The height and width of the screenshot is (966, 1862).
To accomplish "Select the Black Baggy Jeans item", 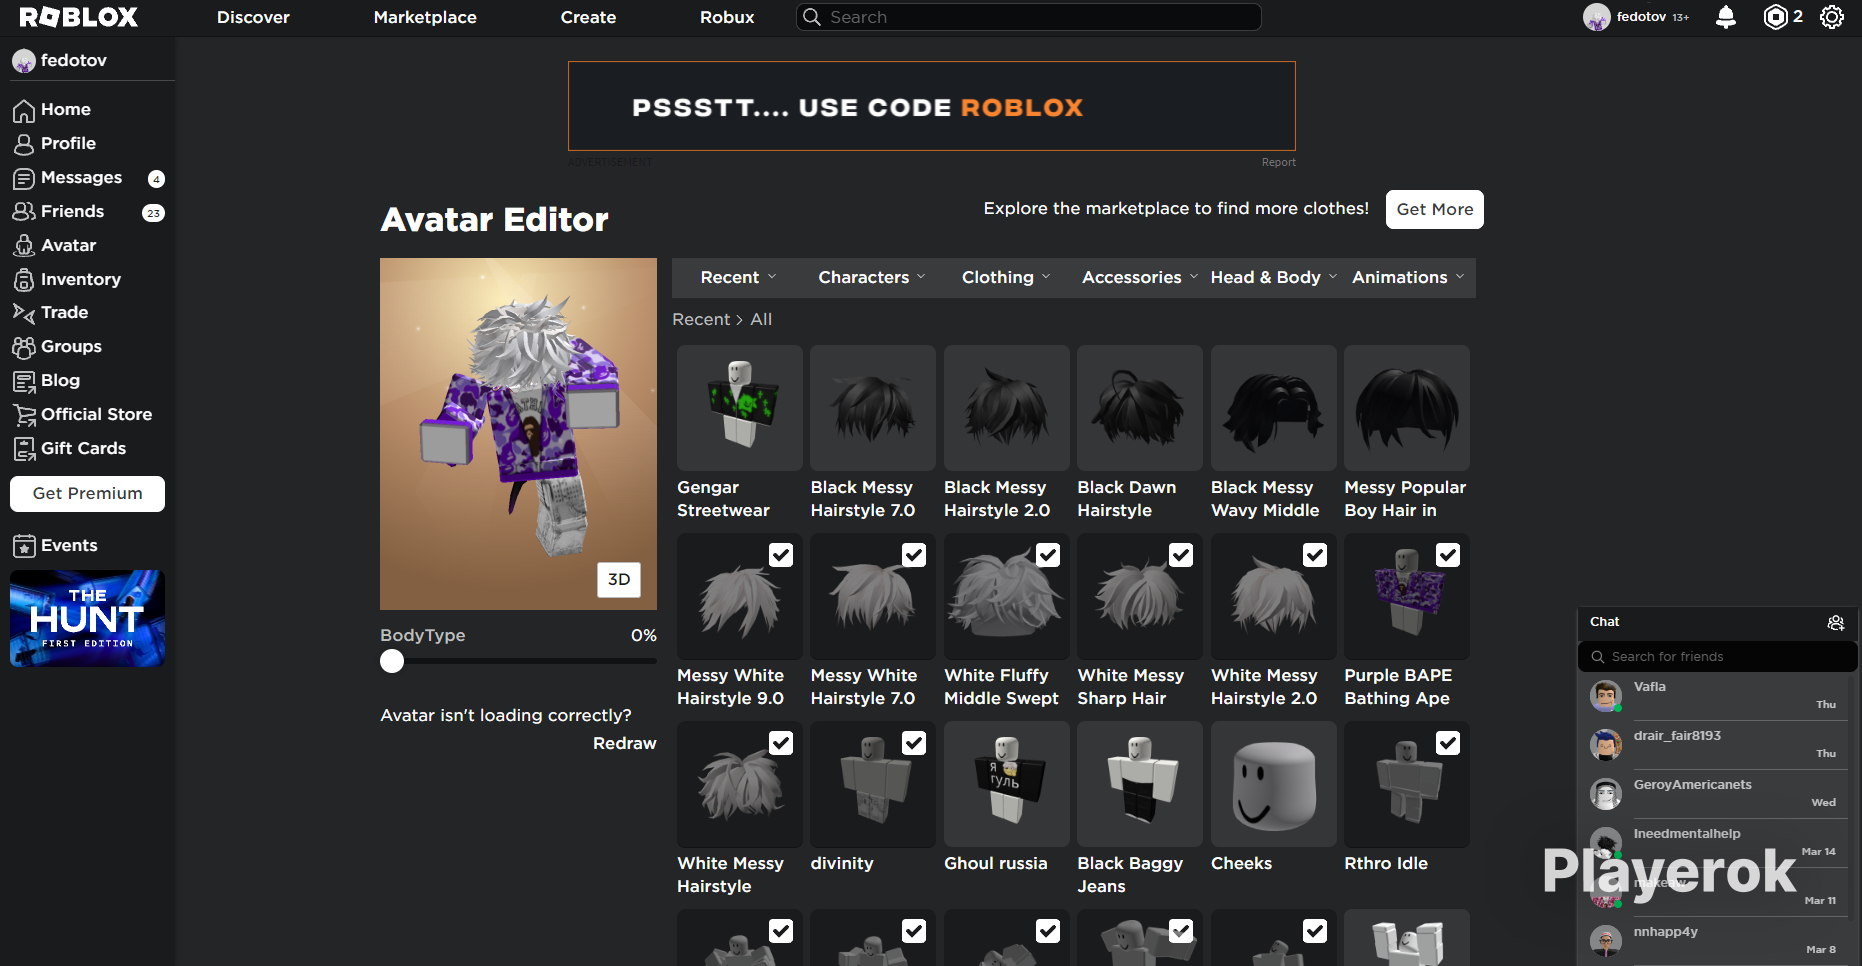I will 1140,785.
